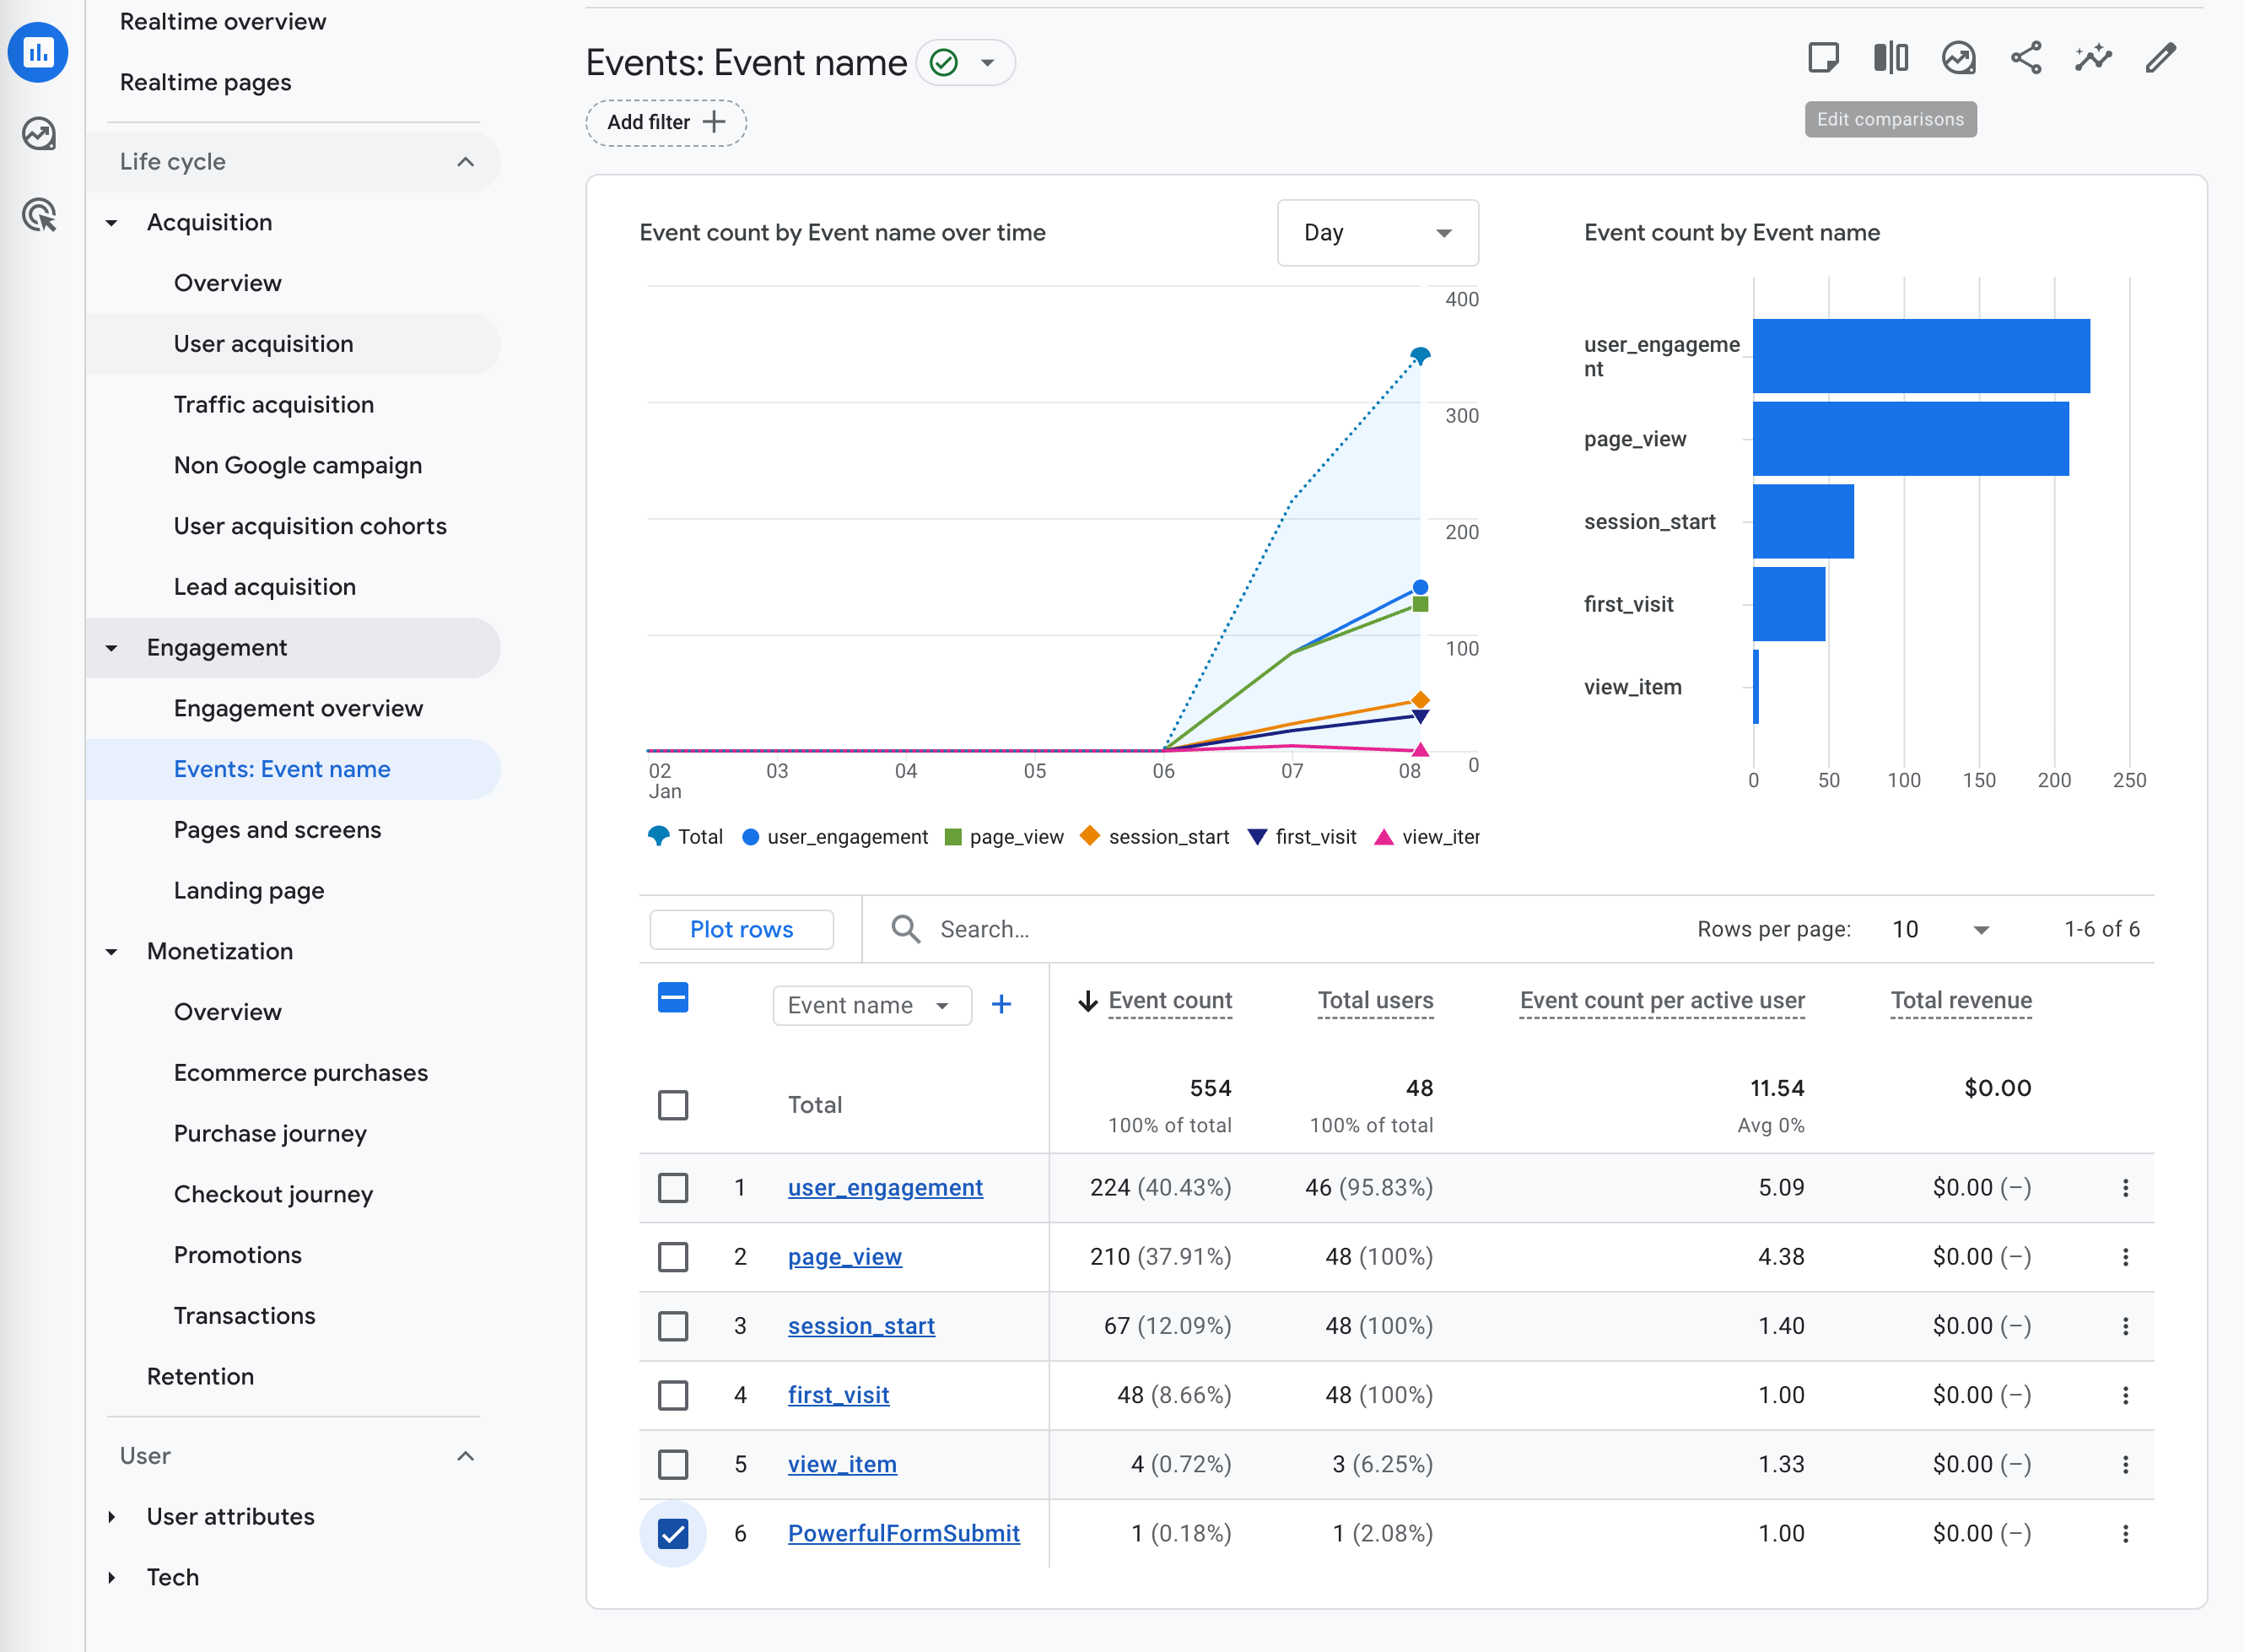Open three-dot menu for user_engagement row
This screenshot has height=1652, width=2244.
click(x=2125, y=1188)
